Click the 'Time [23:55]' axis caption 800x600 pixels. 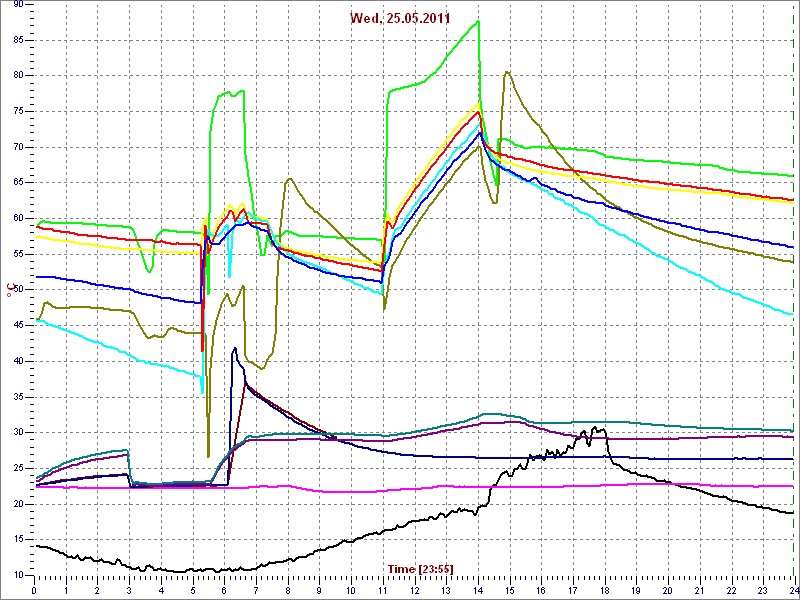point(420,568)
